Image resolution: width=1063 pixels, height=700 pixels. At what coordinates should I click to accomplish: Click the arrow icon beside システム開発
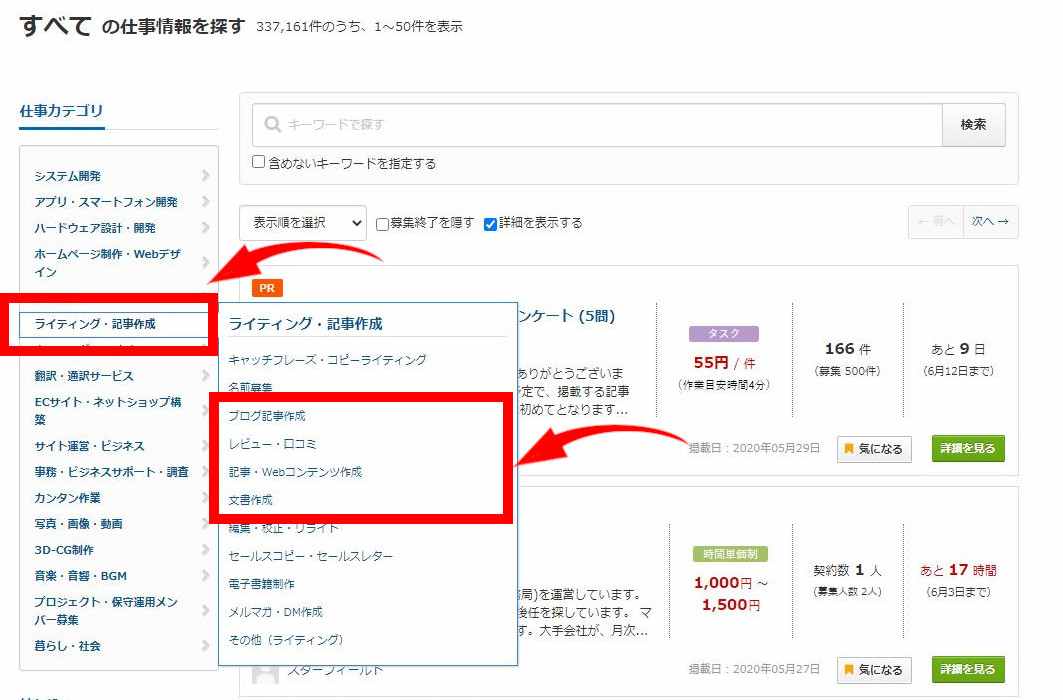coord(207,175)
